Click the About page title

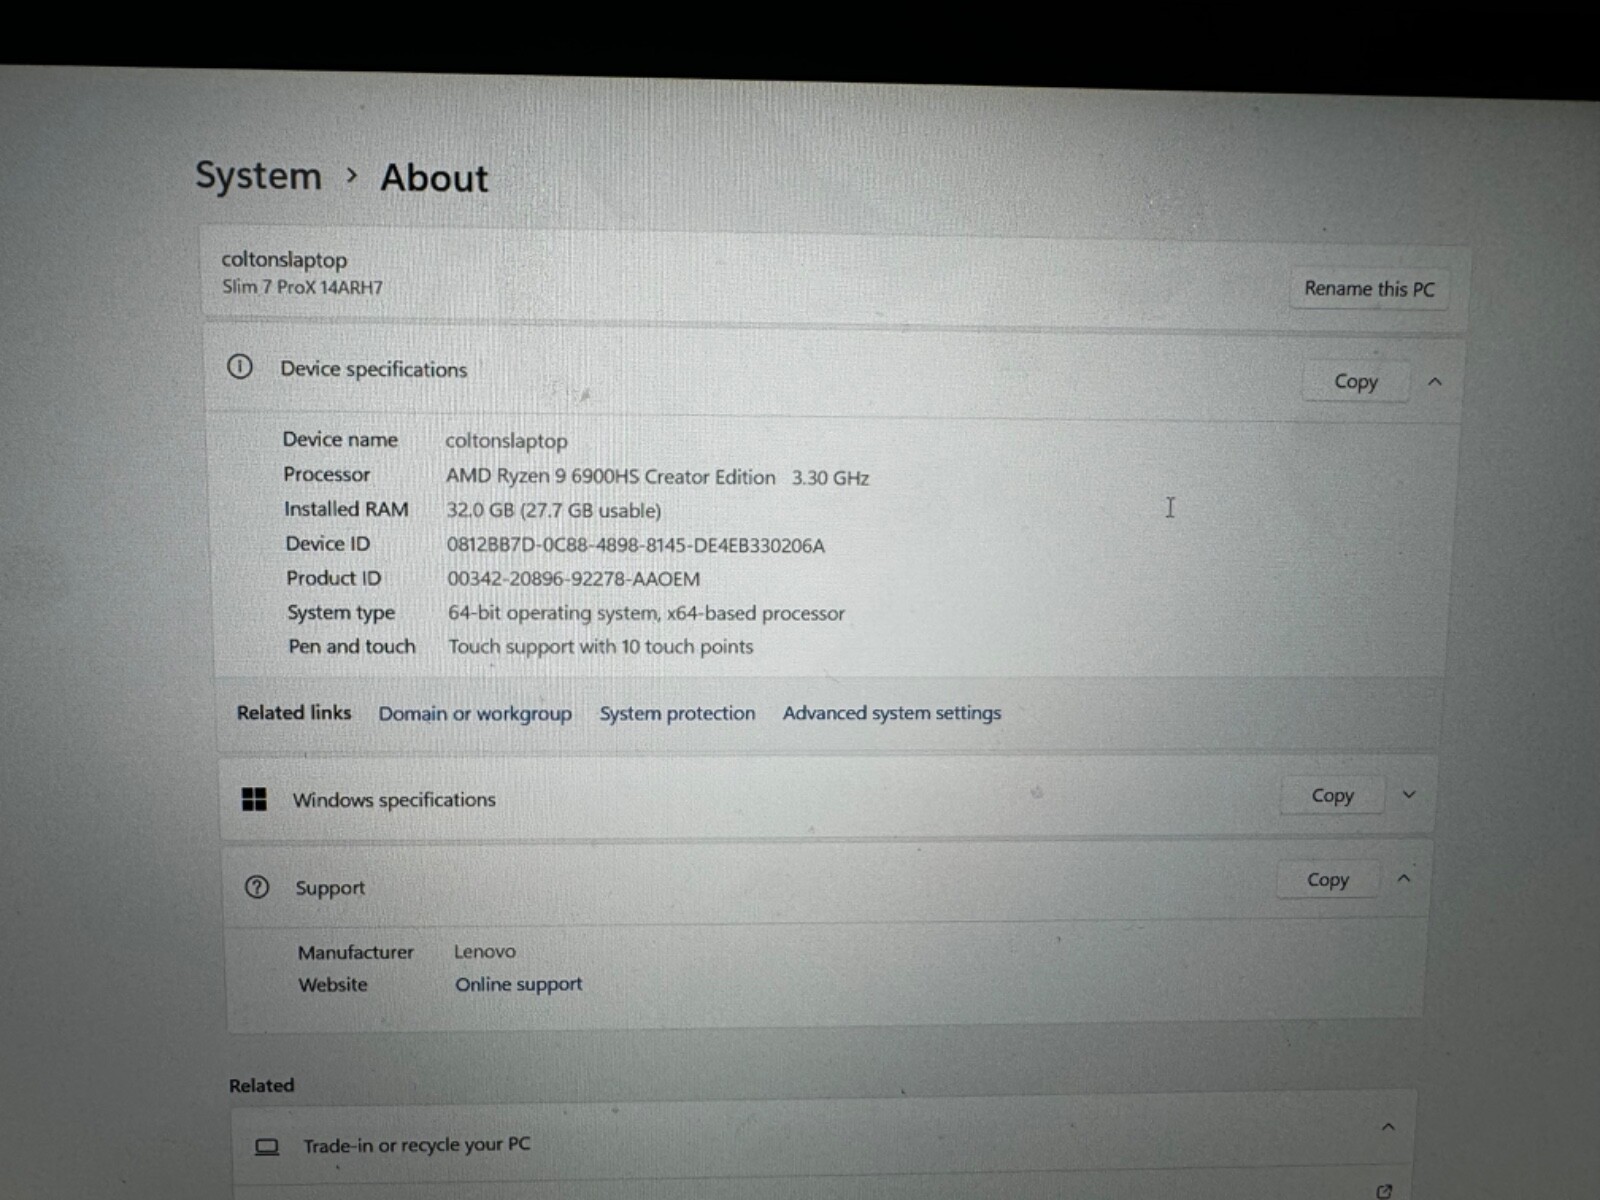434,178
